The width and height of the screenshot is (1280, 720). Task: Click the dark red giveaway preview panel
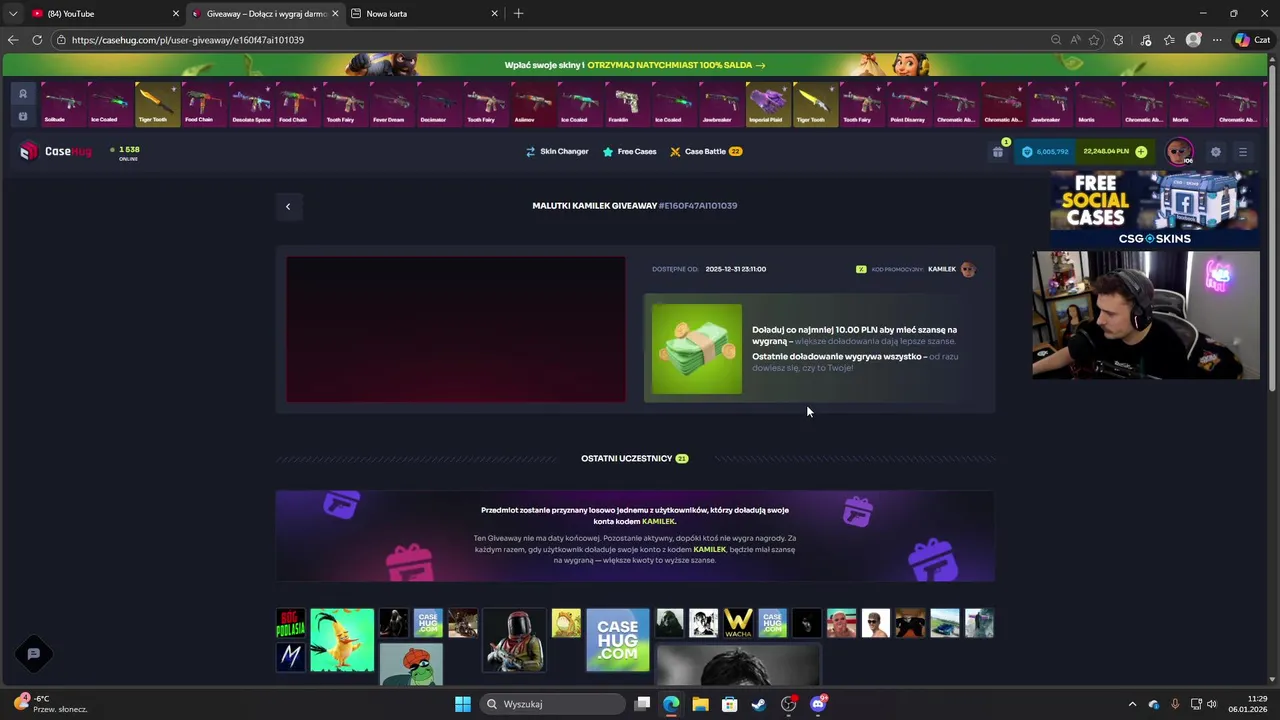pos(456,329)
